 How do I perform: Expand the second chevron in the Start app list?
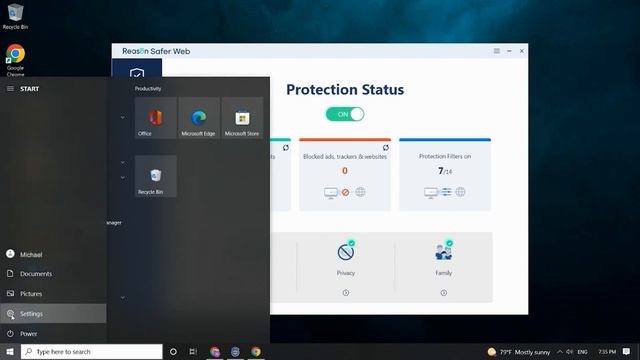[122, 162]
